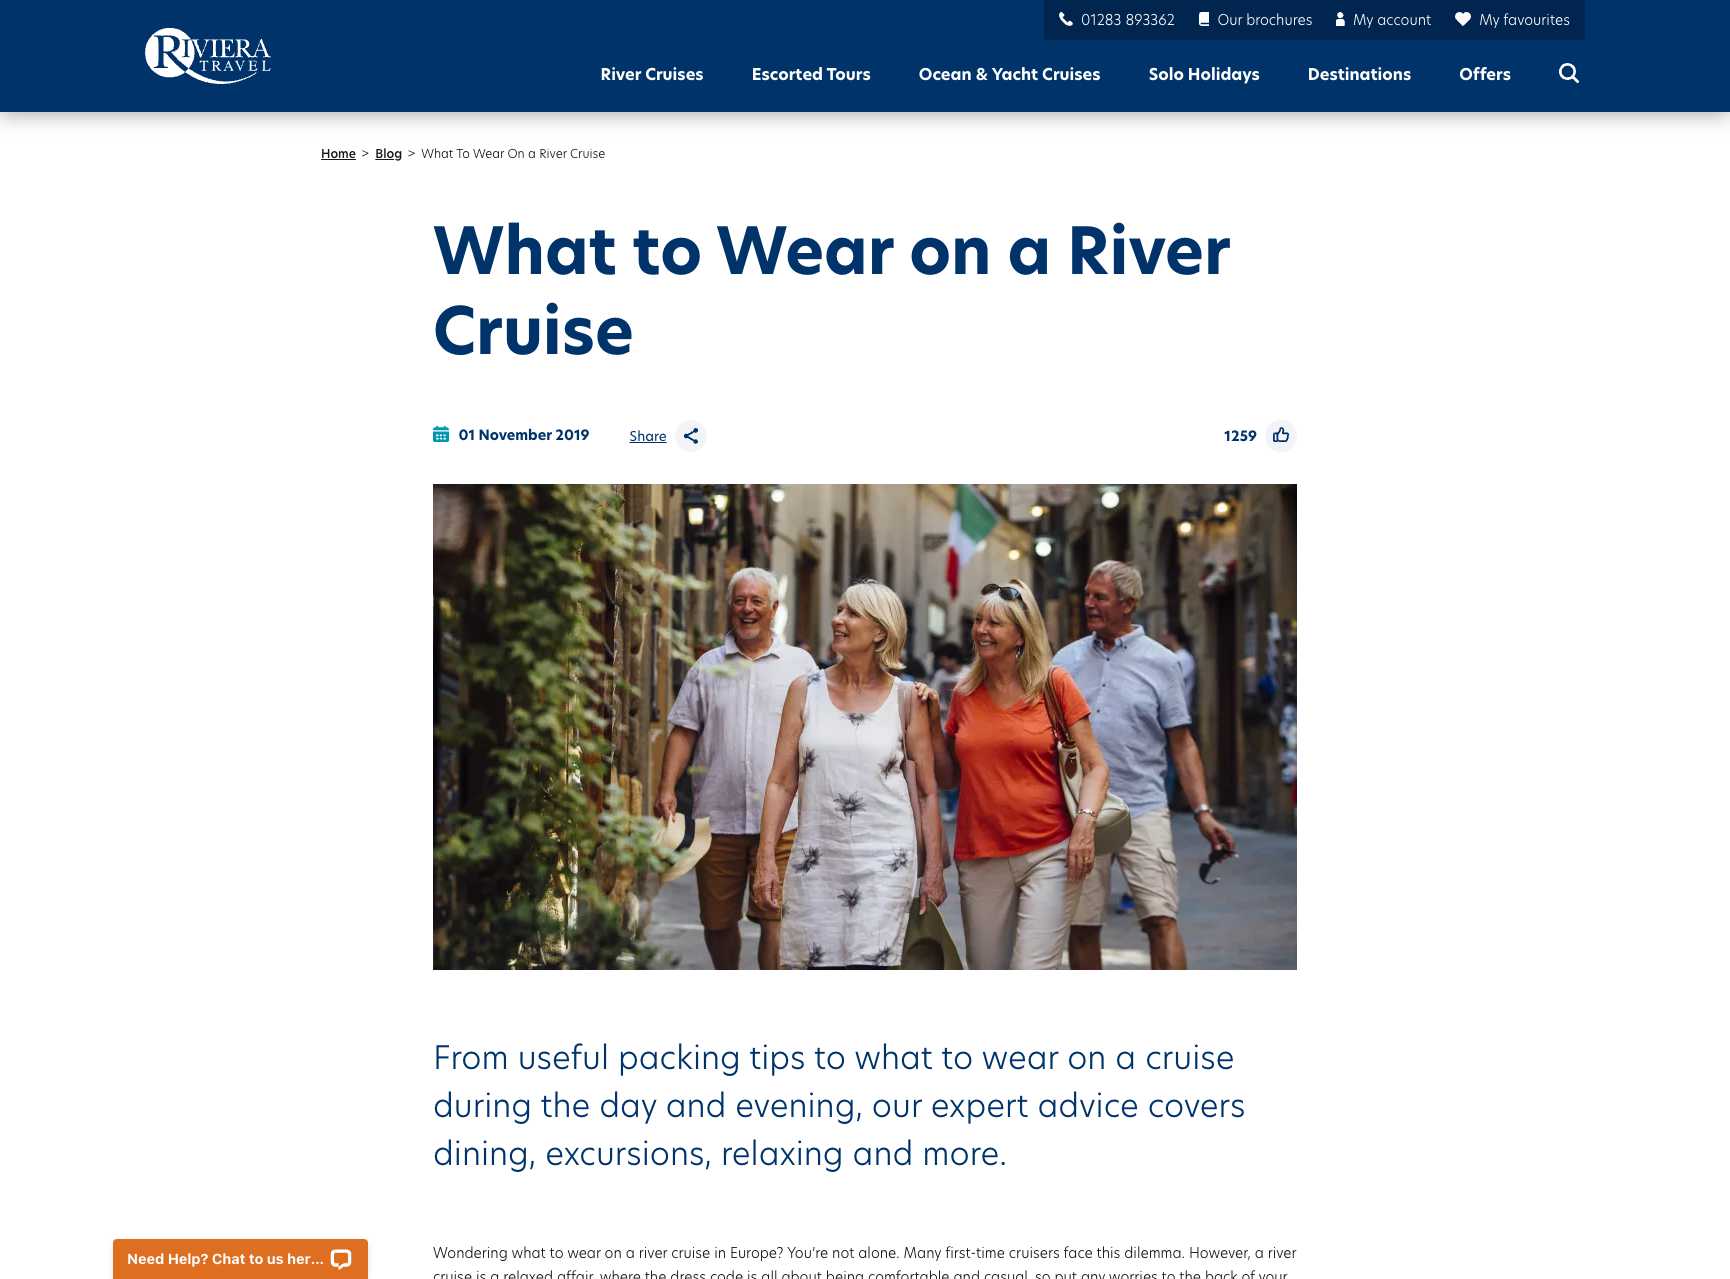Expand the Destinations menu
1730x1279 pixels.
(1359, 74)
